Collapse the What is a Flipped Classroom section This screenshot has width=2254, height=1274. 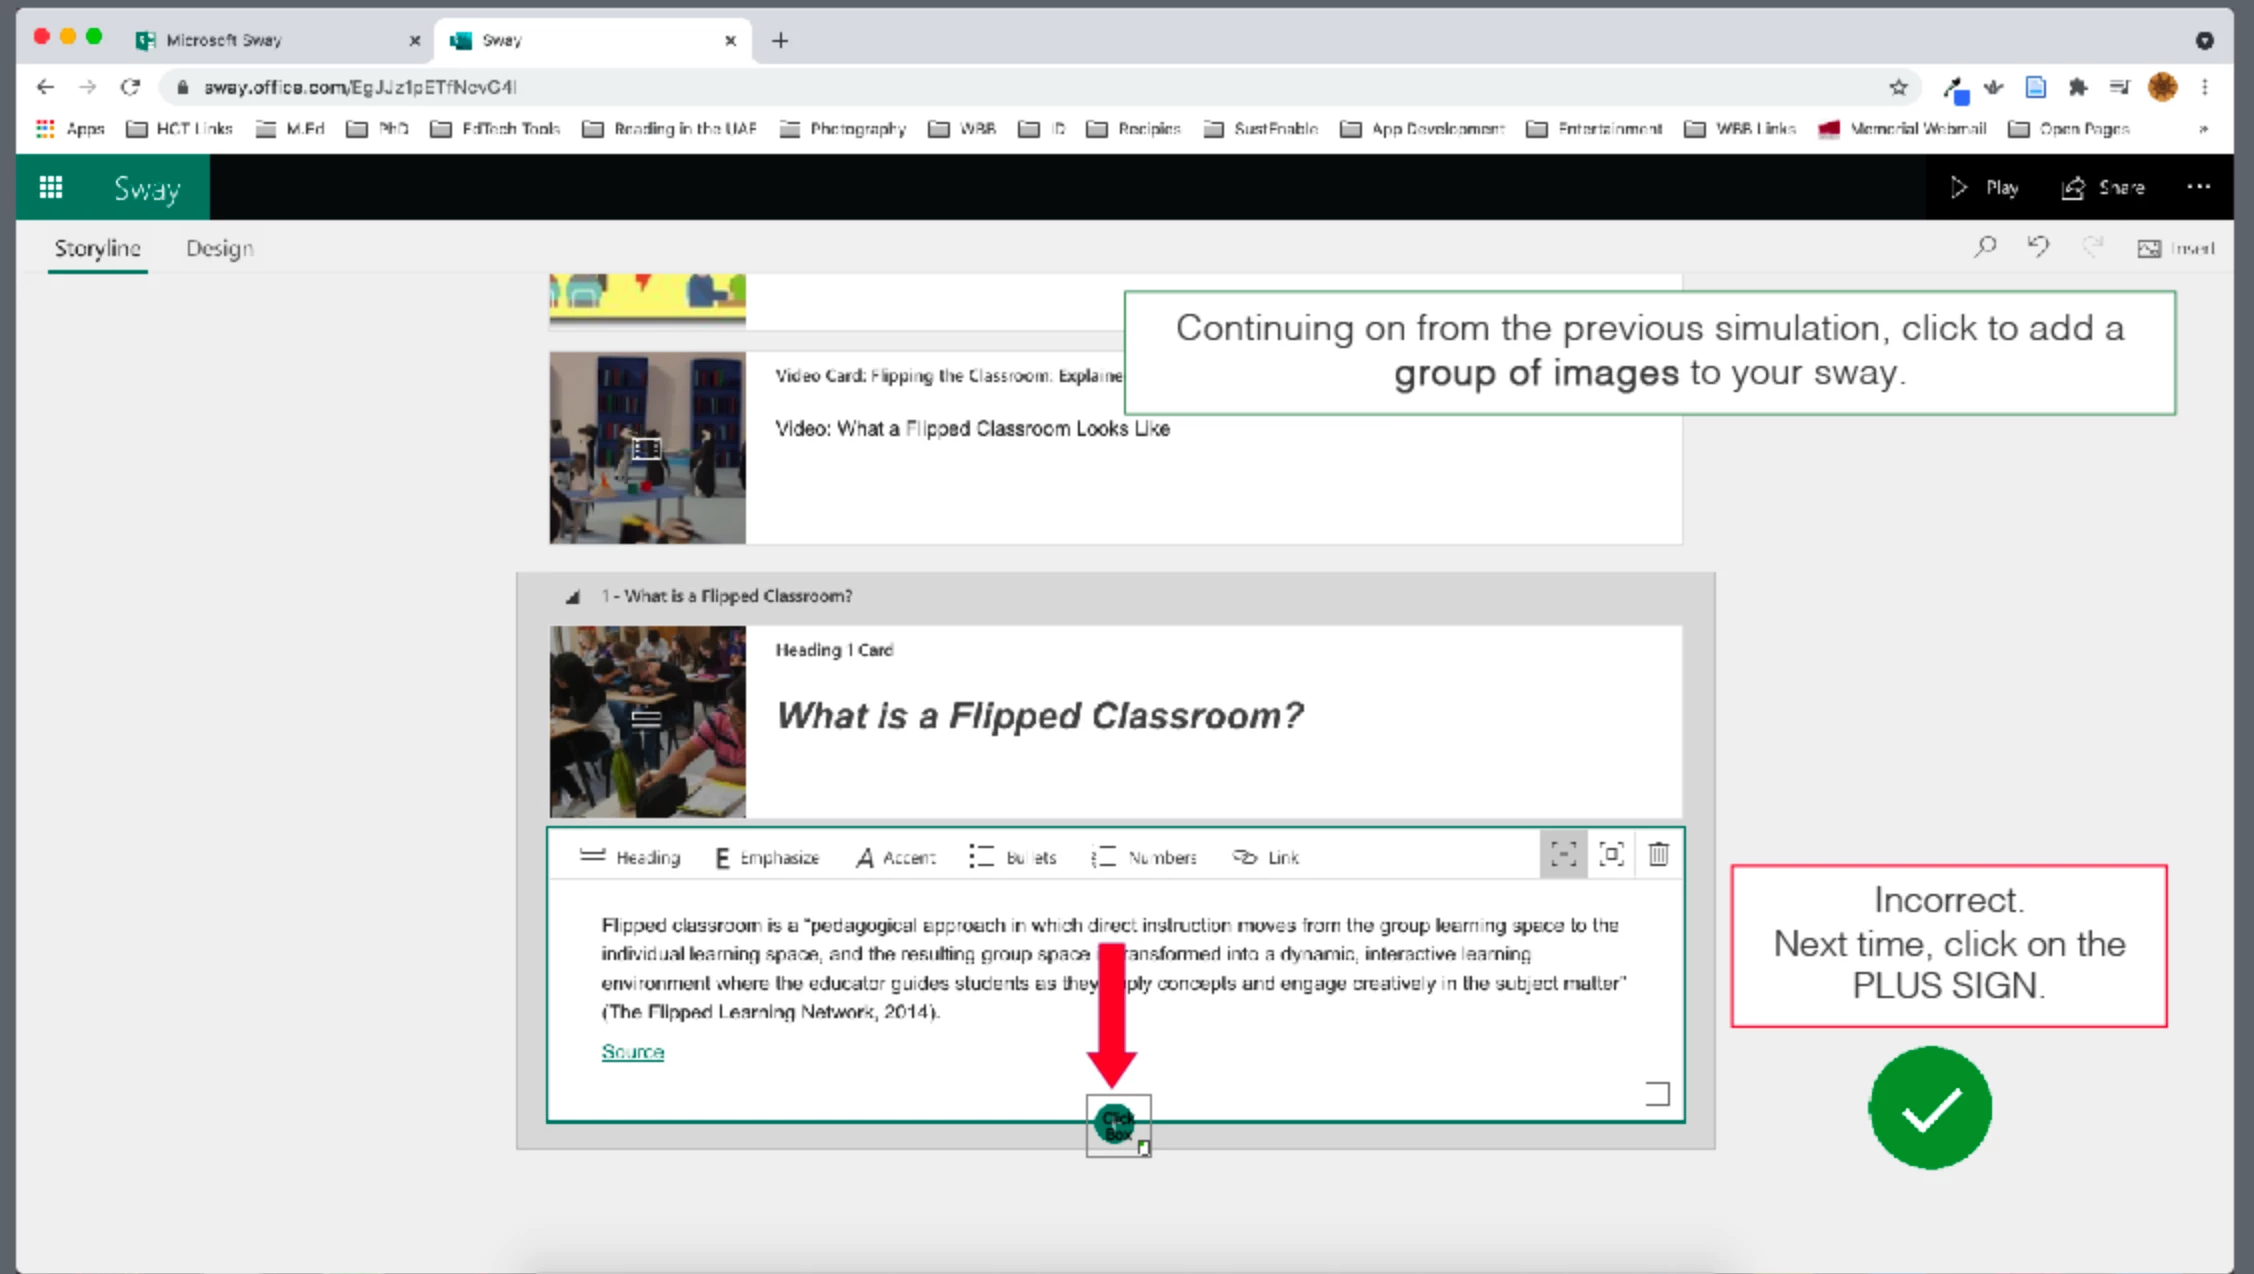tap(572, 597)
